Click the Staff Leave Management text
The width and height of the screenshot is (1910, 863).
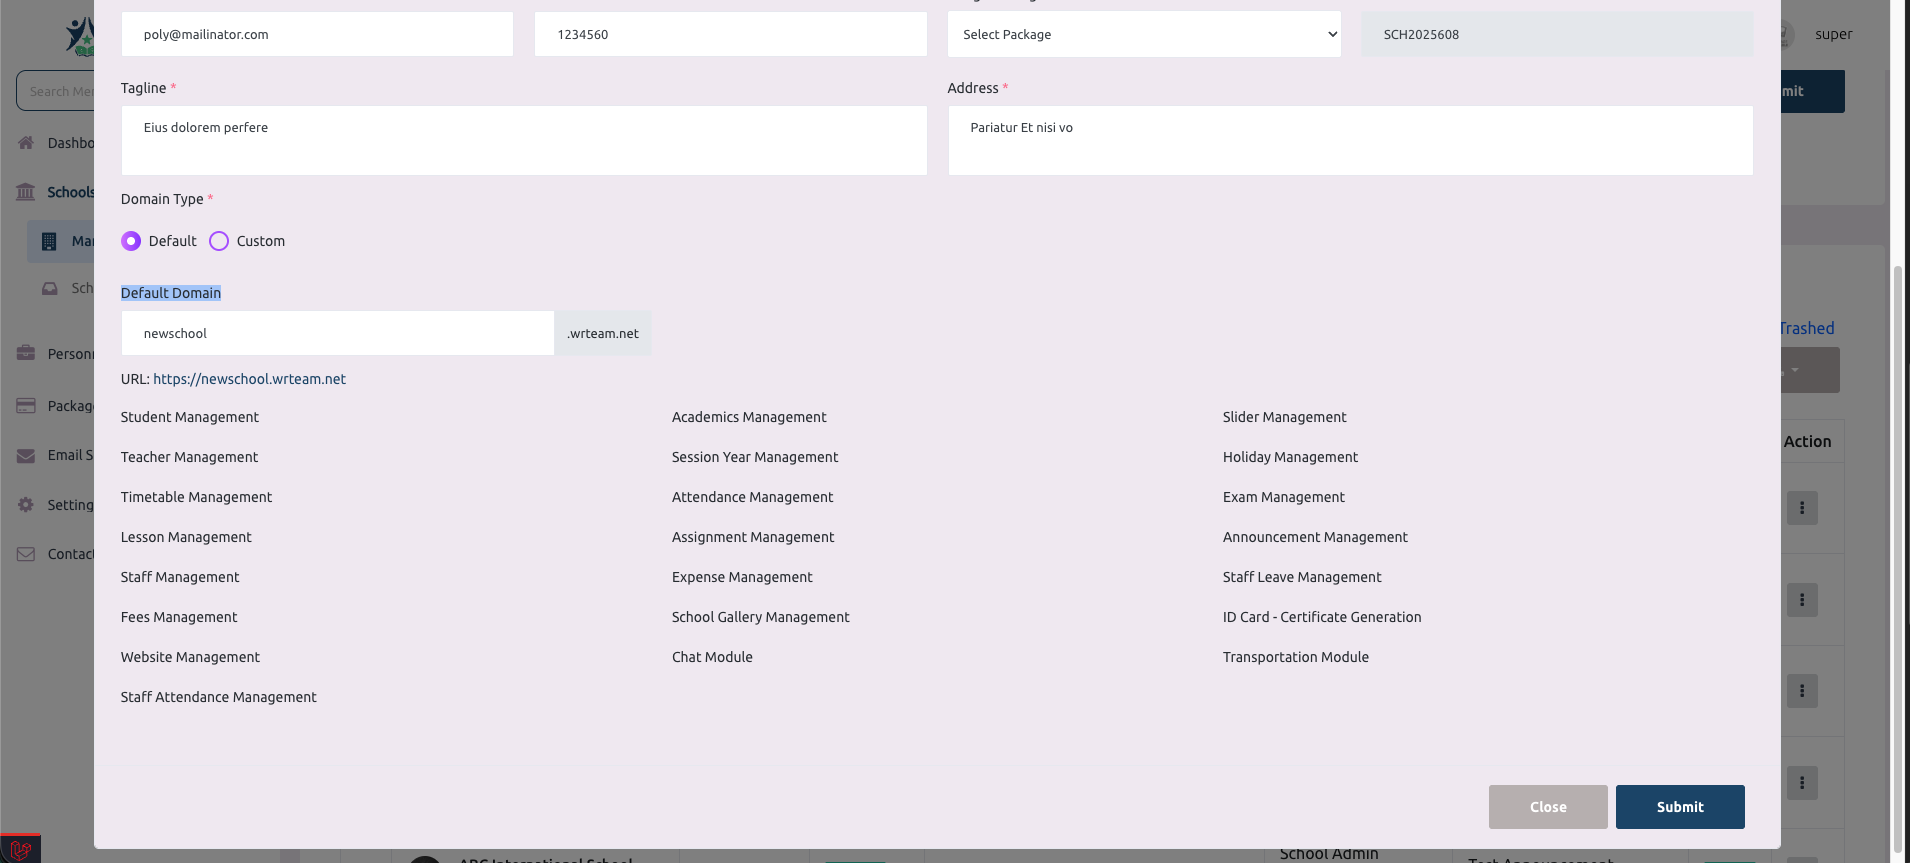click(1302, 577)
